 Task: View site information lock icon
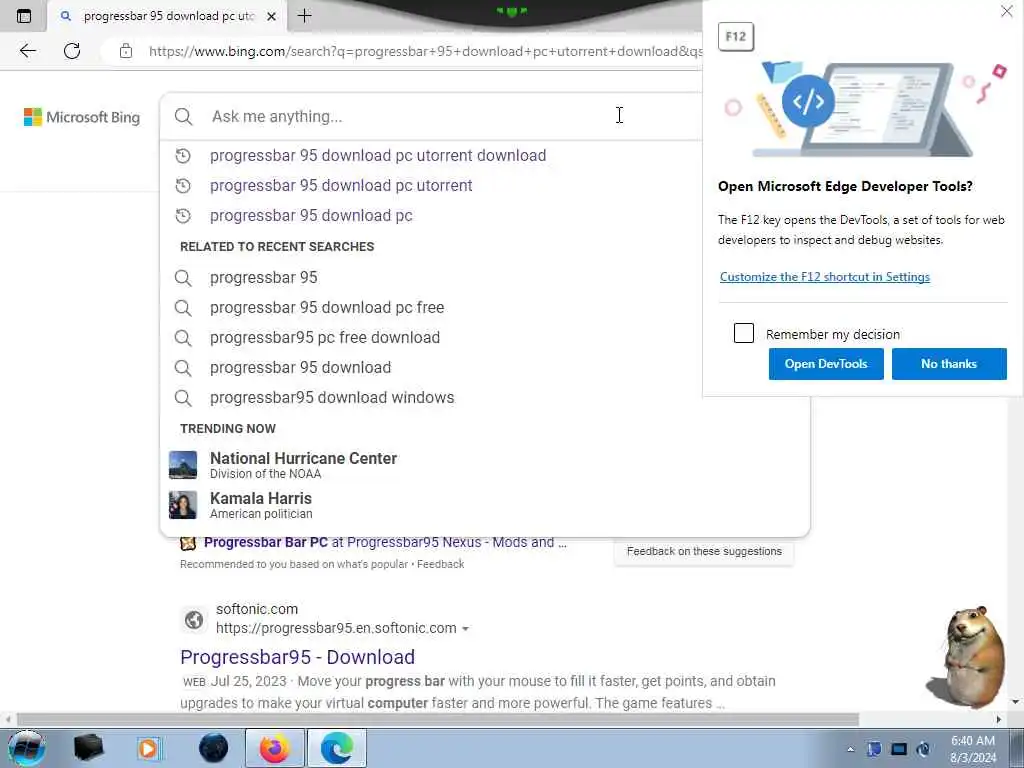click(x=126, y=51)
